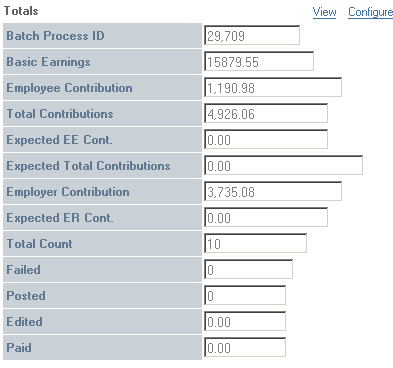Focus the Employer Contribution field
393x368 pixels.
tap(273, 191)
